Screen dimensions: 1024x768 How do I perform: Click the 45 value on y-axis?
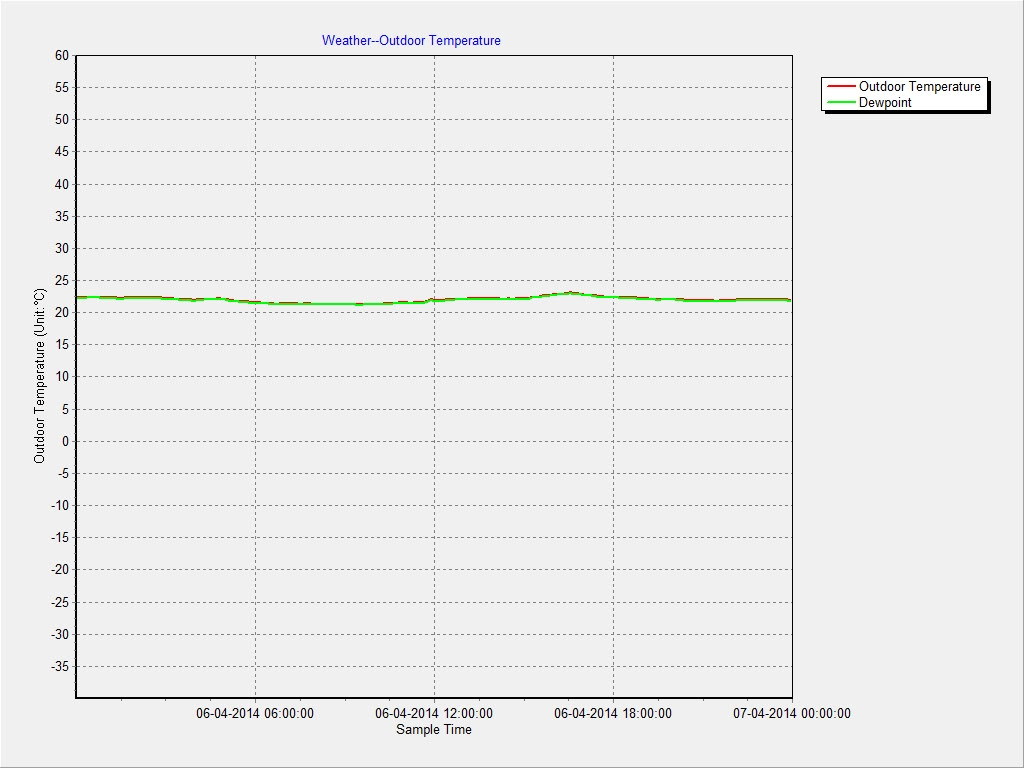pos(61,152)
